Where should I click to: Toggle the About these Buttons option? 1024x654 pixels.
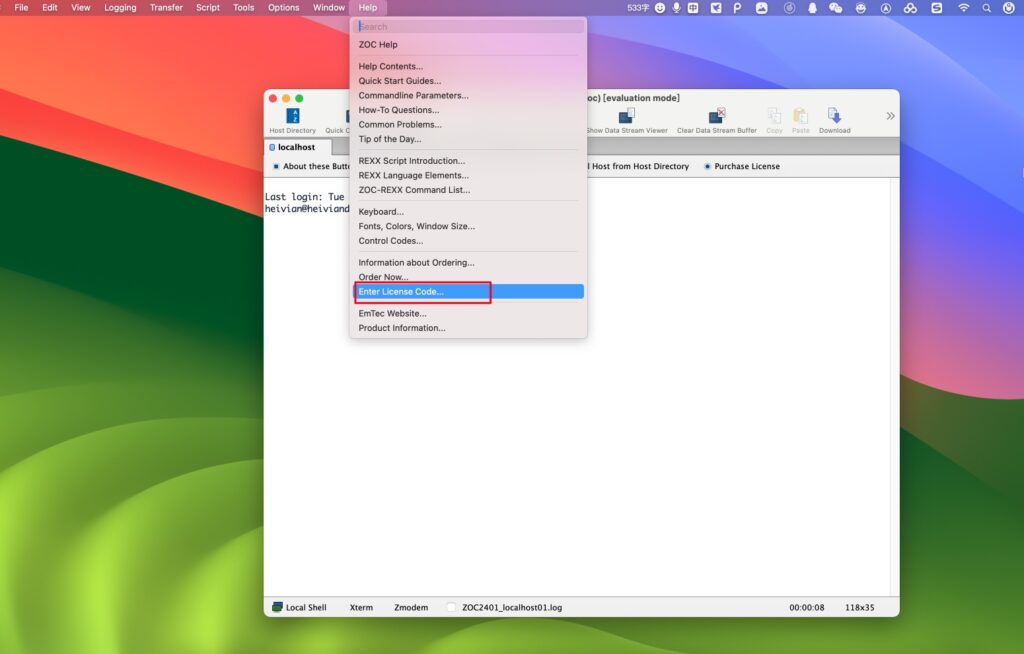click(x=310, y=166)
